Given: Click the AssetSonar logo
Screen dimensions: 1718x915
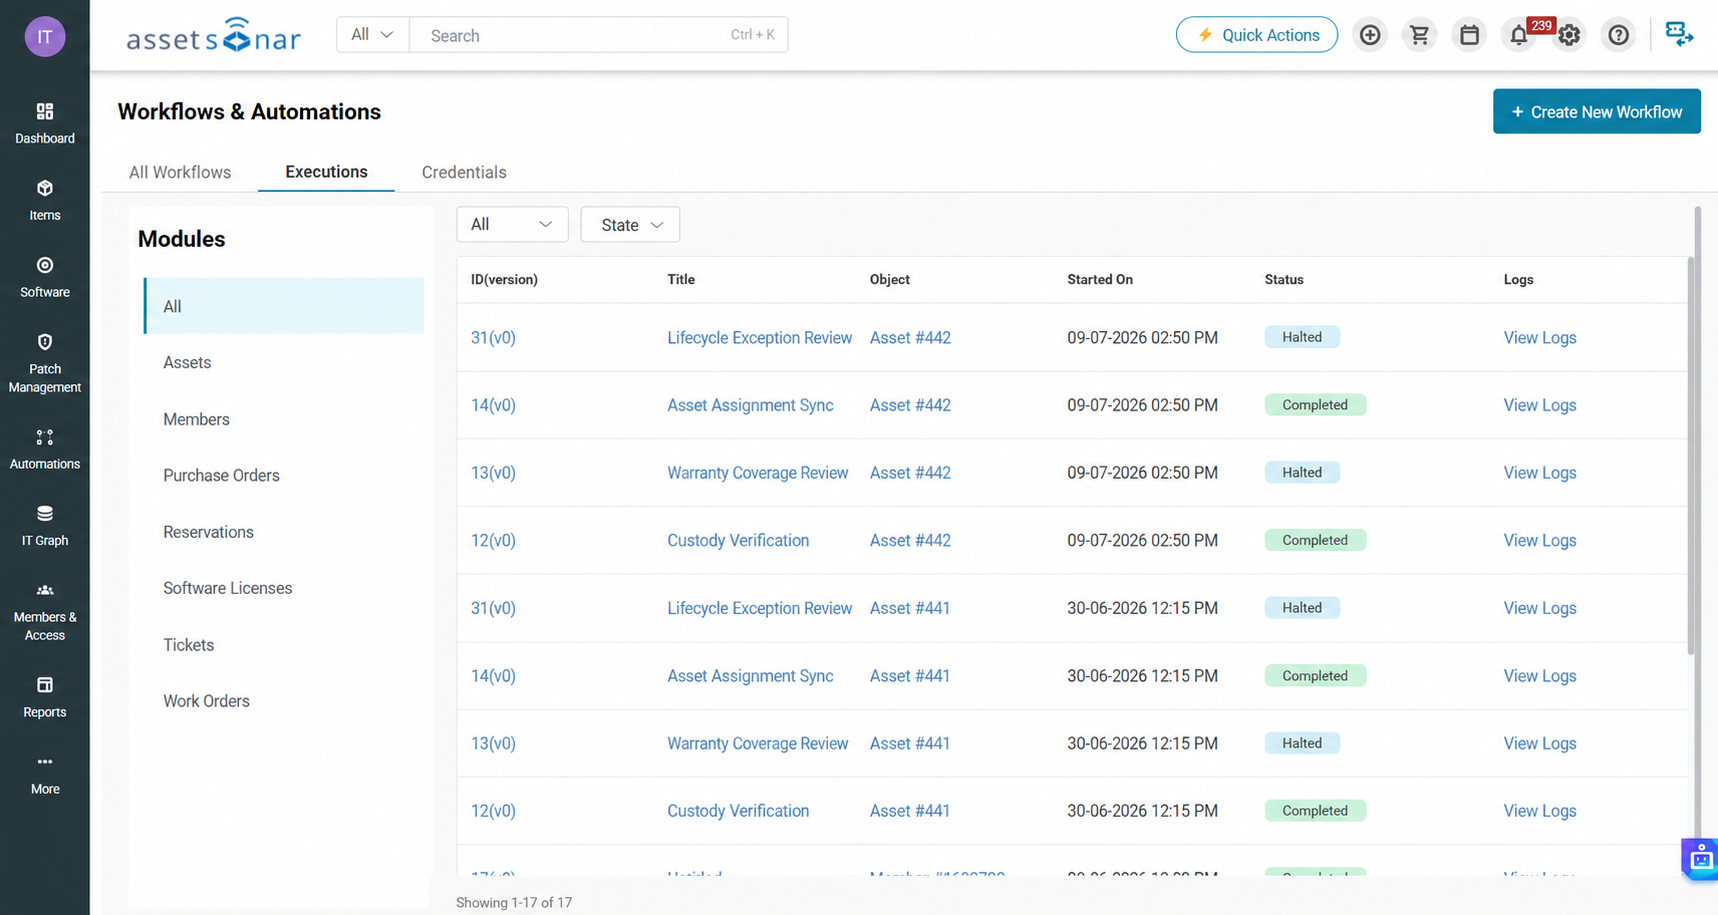Looking at the screenshot, I should (213, 36).
